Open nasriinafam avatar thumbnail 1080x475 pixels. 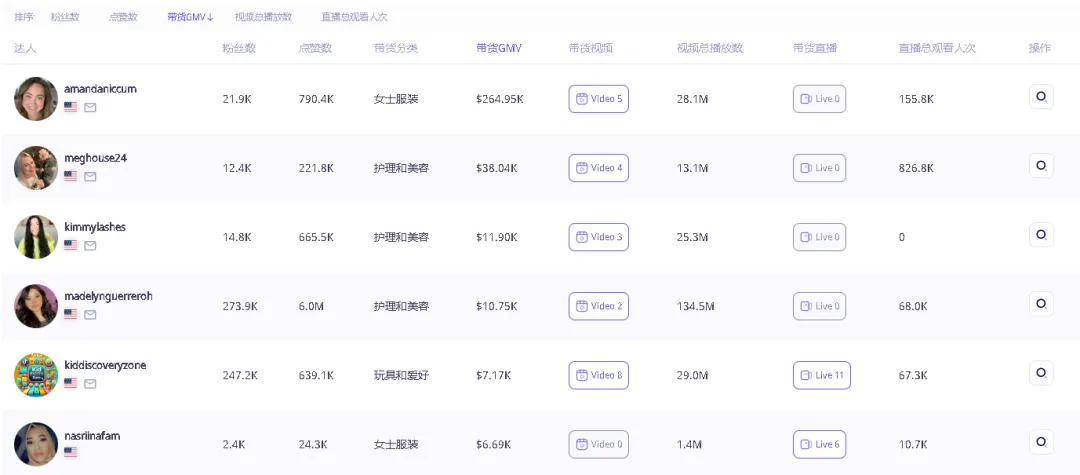(36, 444)
